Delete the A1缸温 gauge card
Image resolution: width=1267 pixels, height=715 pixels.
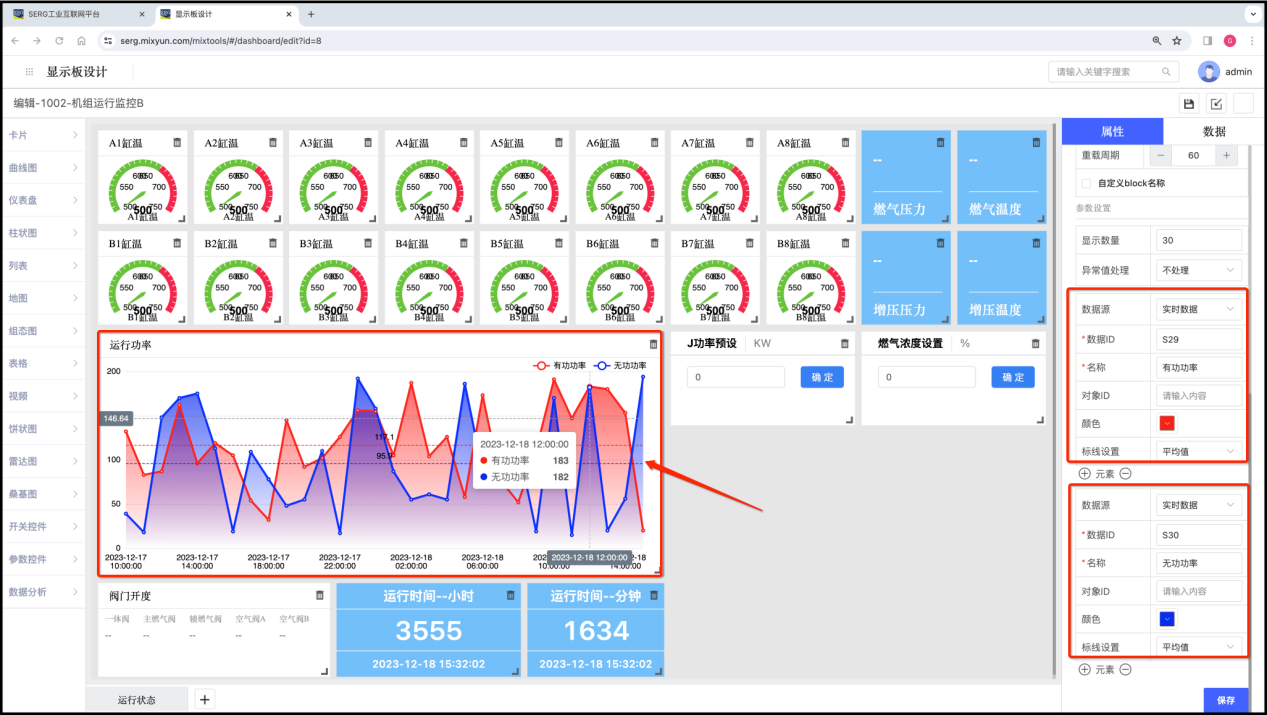pos(177,143)
